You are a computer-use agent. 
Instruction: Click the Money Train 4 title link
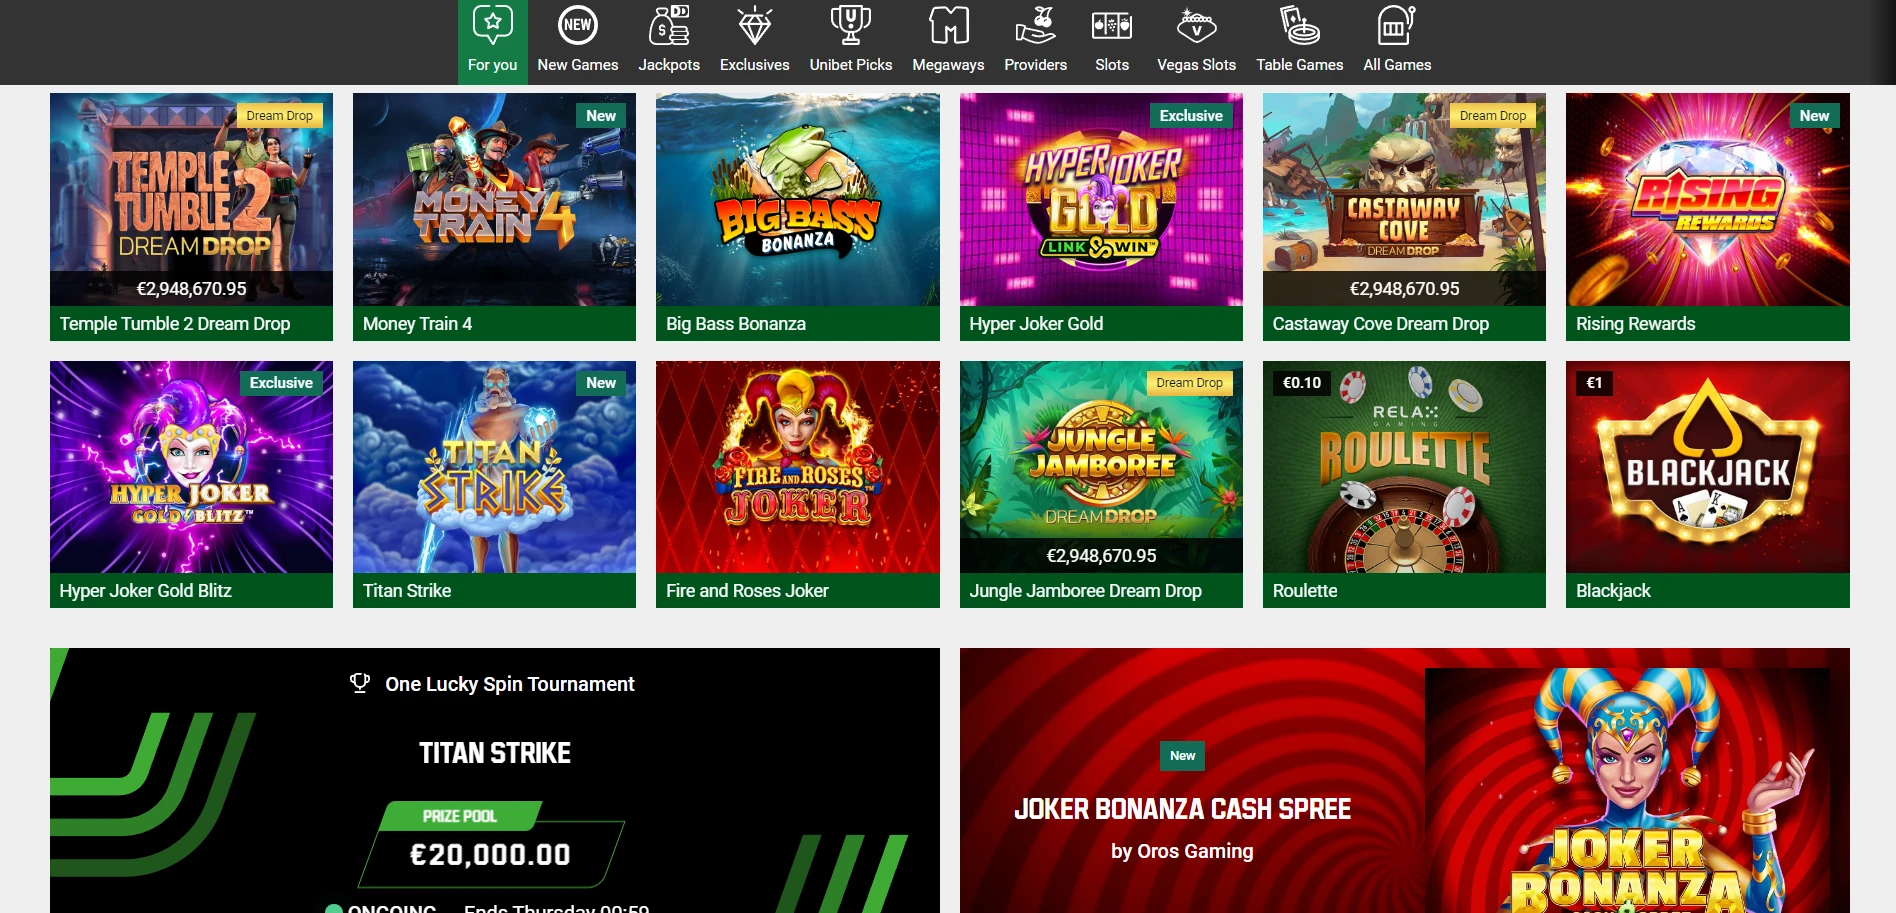(x=417, y=324)
